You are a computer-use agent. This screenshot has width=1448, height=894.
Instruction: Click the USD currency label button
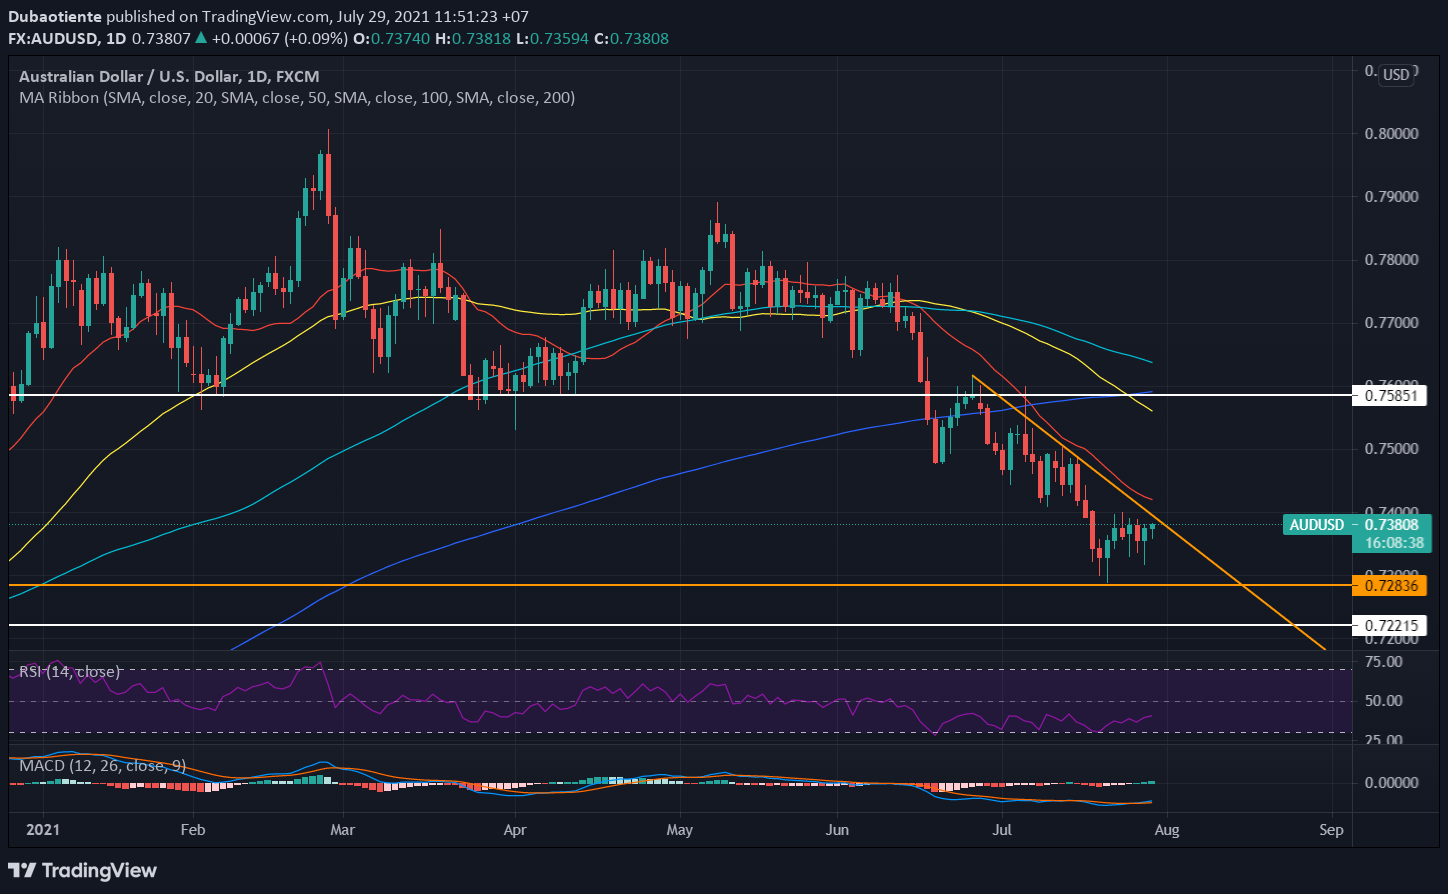1396,75
